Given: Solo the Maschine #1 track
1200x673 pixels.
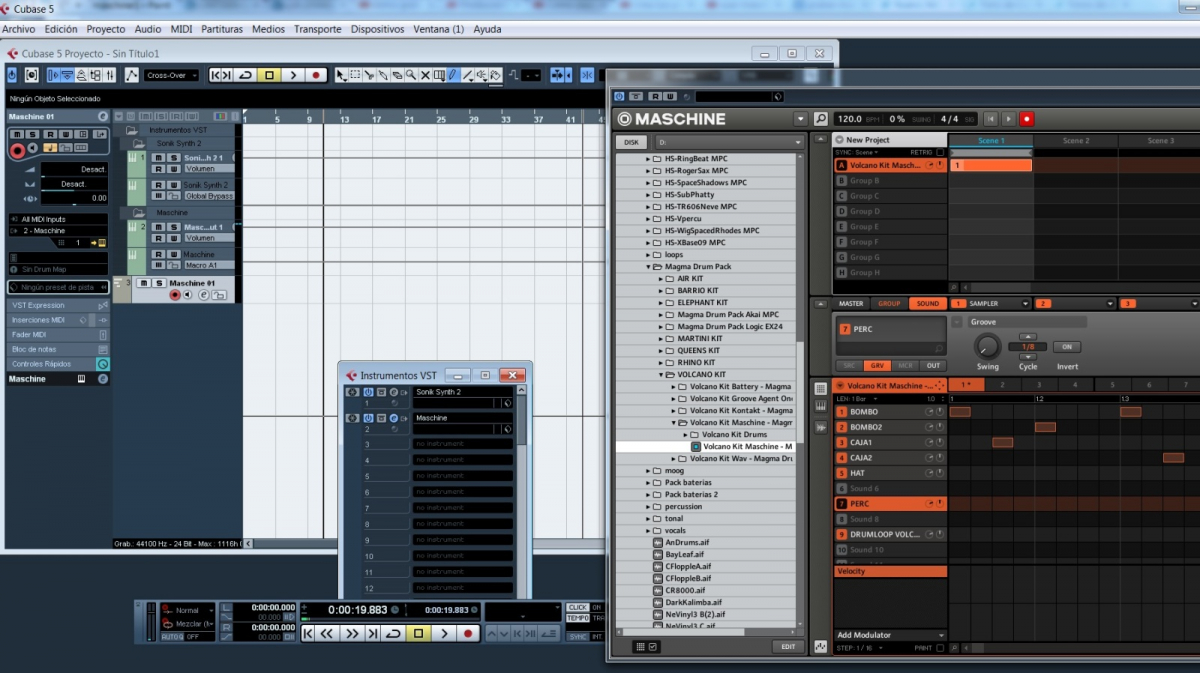Looking at the screenshot, I should (160, 283).
